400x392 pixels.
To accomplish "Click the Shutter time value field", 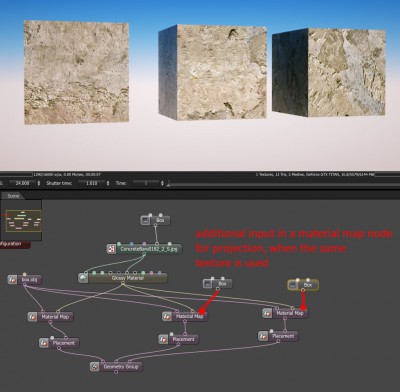I will point(92,183).
